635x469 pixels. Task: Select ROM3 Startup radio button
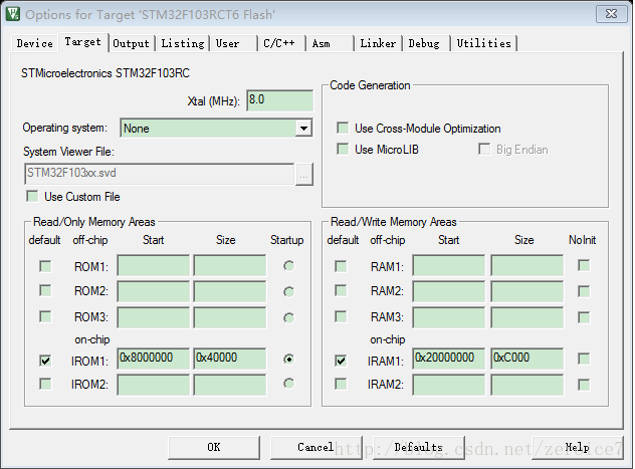tap(288, 318)
